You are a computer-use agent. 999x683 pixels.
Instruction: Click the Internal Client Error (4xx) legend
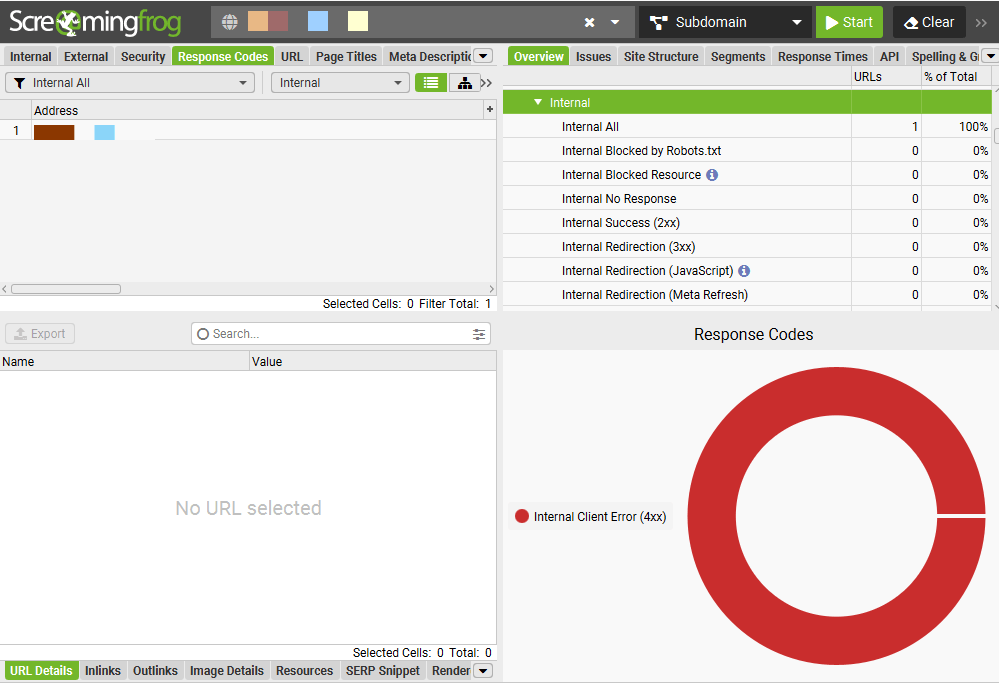coord(591,517)
